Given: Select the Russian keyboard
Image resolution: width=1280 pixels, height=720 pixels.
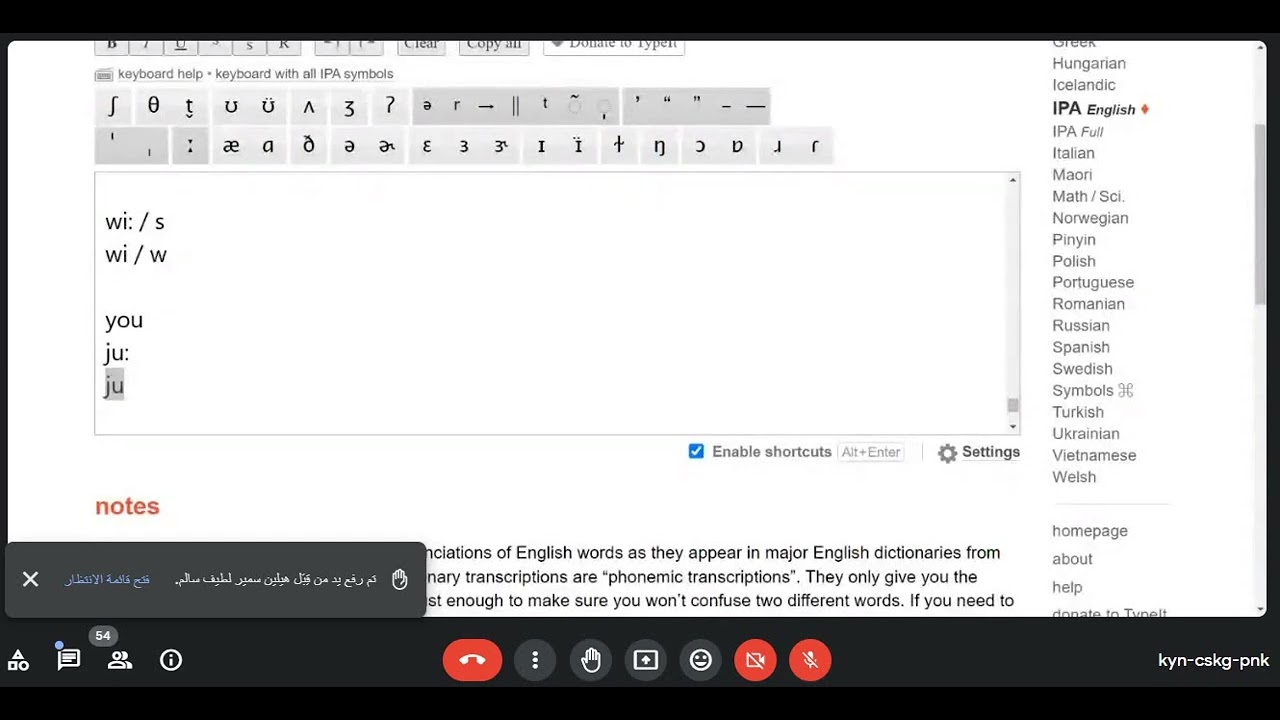Looking at the screenshot, I should [1081, 326].
